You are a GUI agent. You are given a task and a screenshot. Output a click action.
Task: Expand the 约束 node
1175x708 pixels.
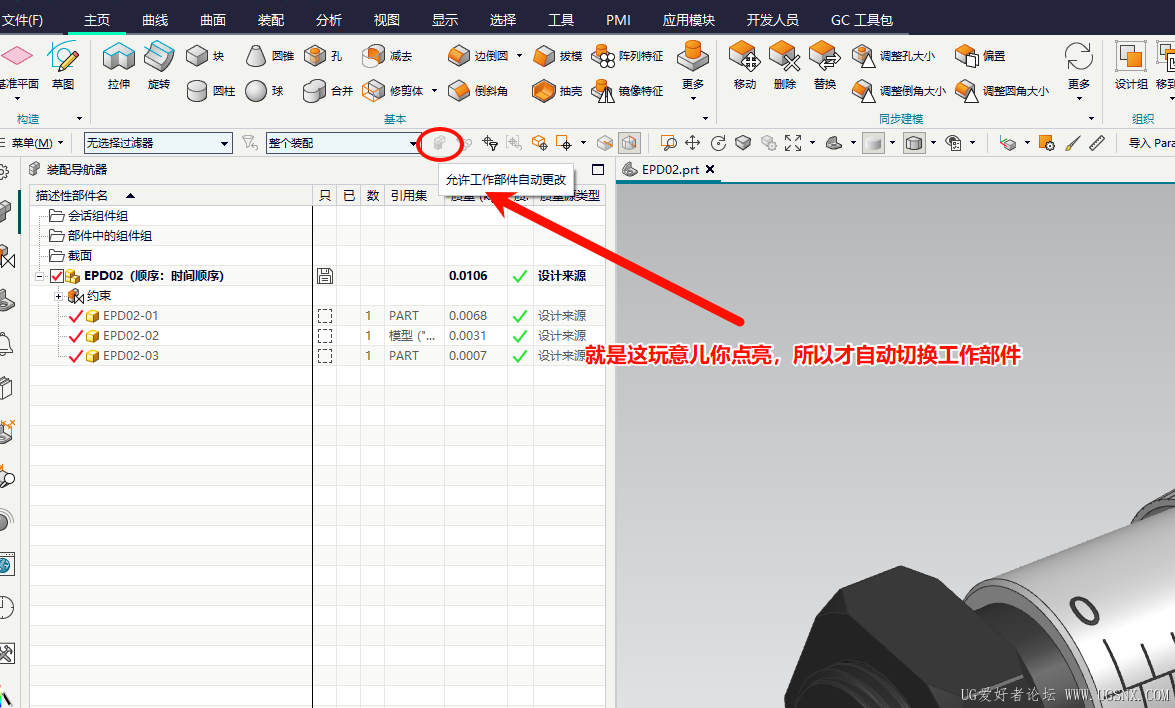(58, 296)
